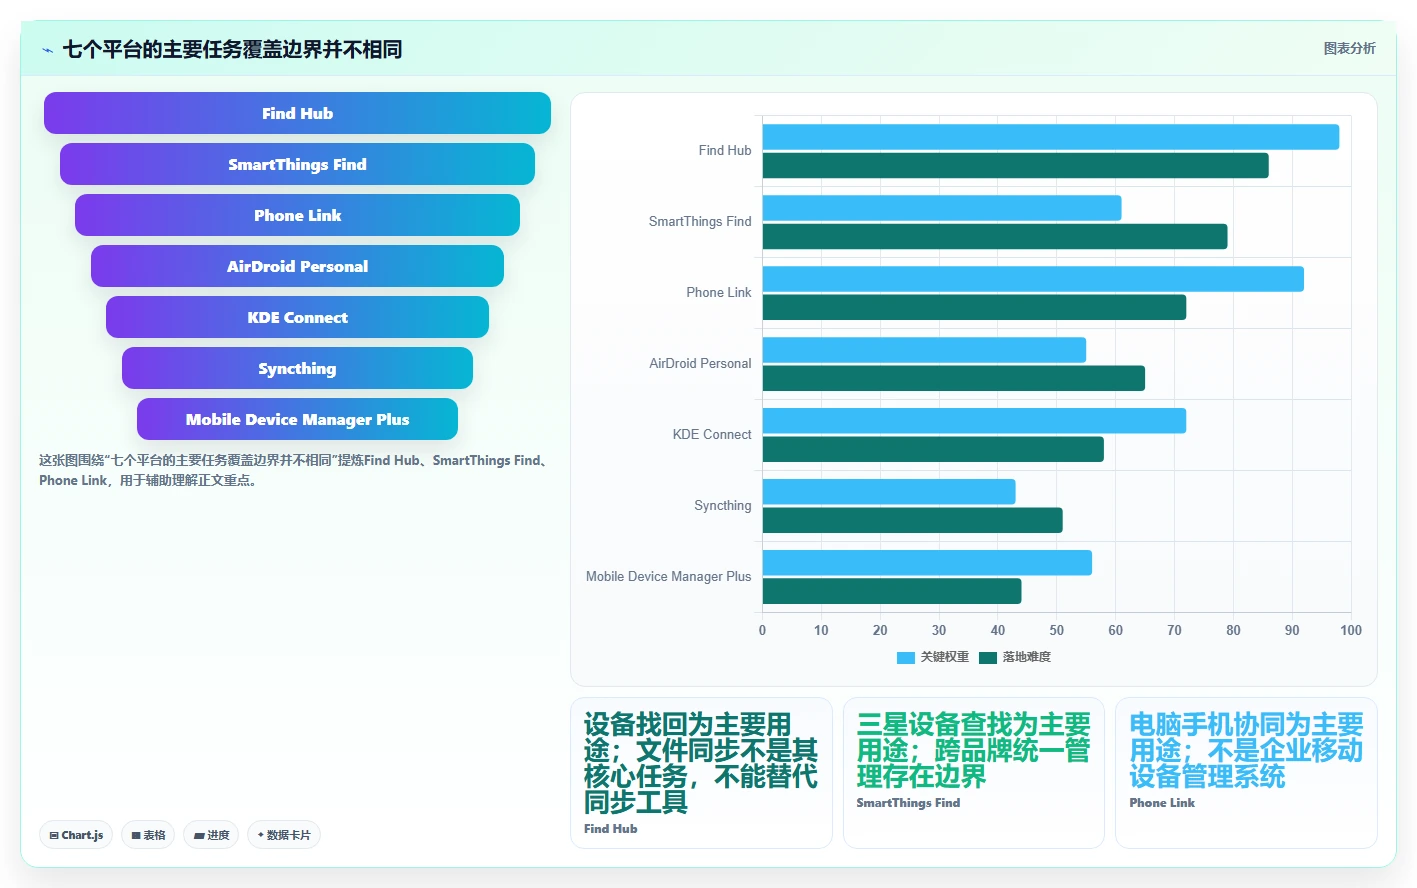Click the blue bar for Phone Link
Image resolution: width=1417 pixels, height=888 pixels.
point(1033,279)
